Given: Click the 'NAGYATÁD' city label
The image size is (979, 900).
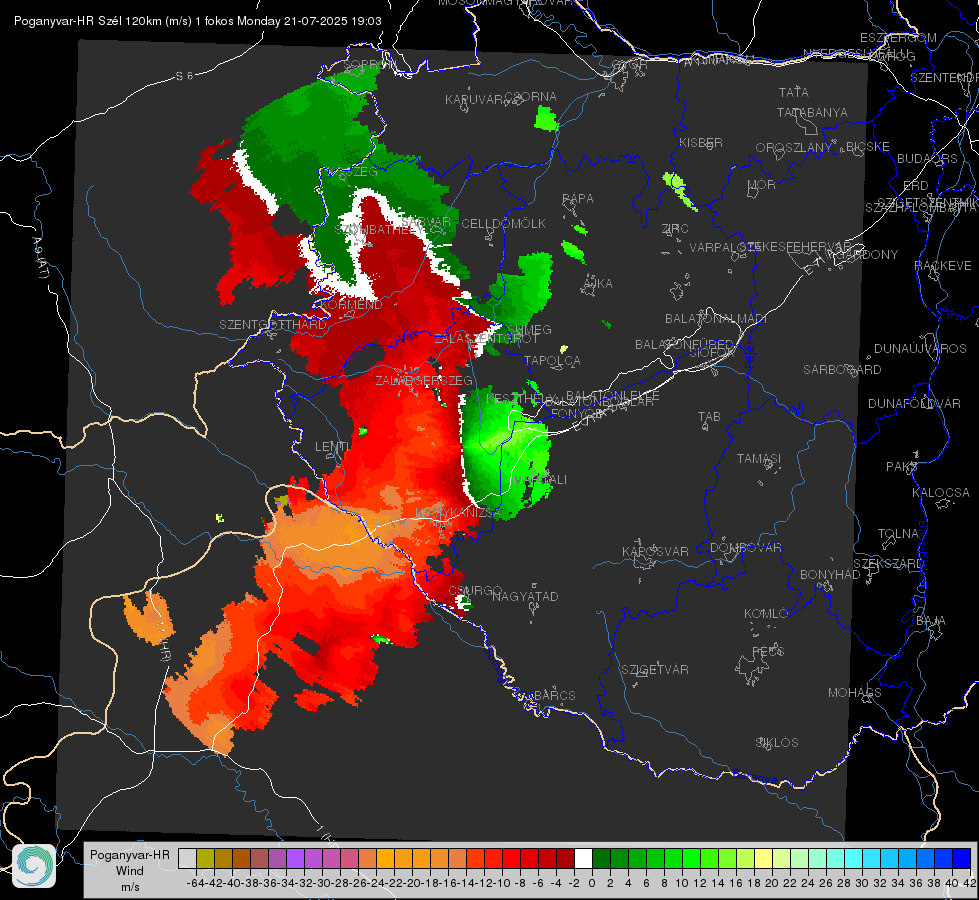Looking at the screenshot, I should [525, 596].
